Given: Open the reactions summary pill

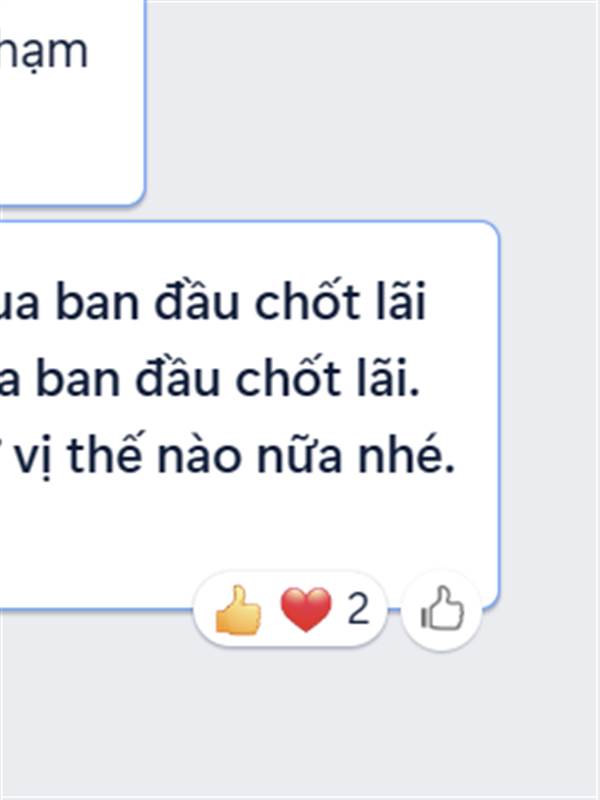Looking at the screenshot, I should [291, 610].
